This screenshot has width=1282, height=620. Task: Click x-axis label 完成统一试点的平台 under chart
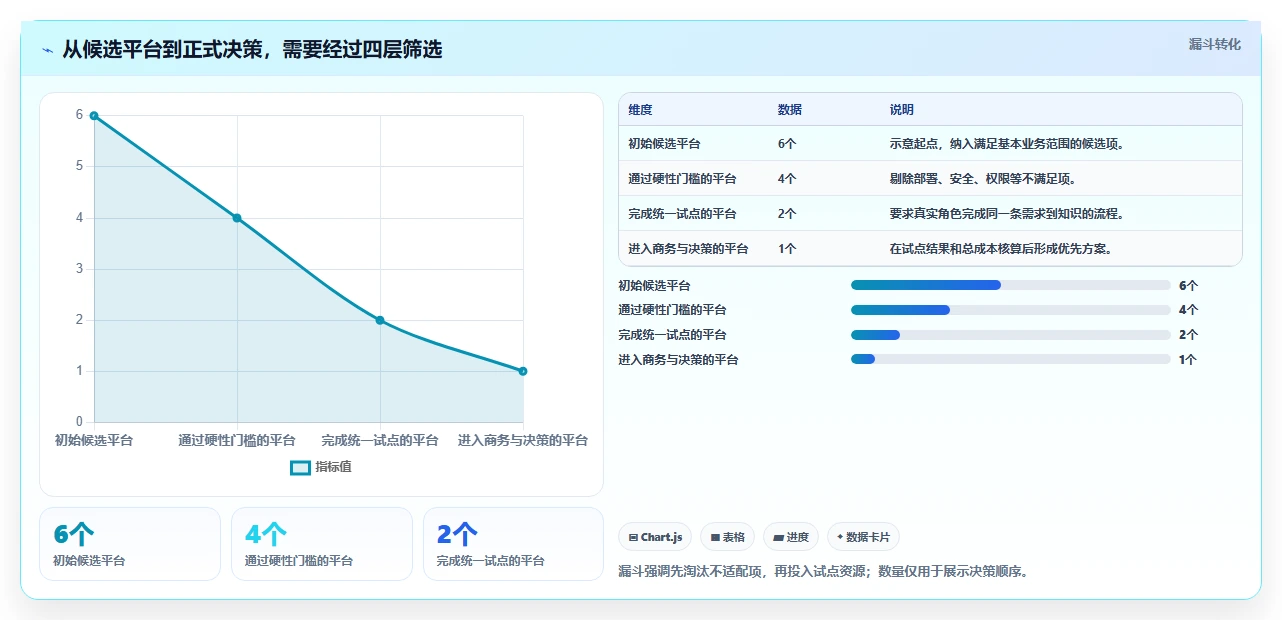pyautogui.click(x=380, y=440)
